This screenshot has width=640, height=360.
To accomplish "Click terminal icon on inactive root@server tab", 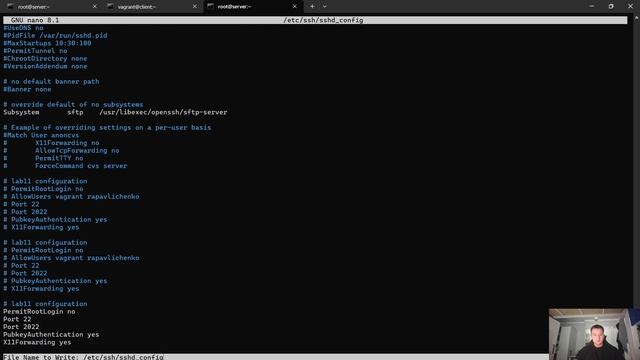I will (11, 7).
